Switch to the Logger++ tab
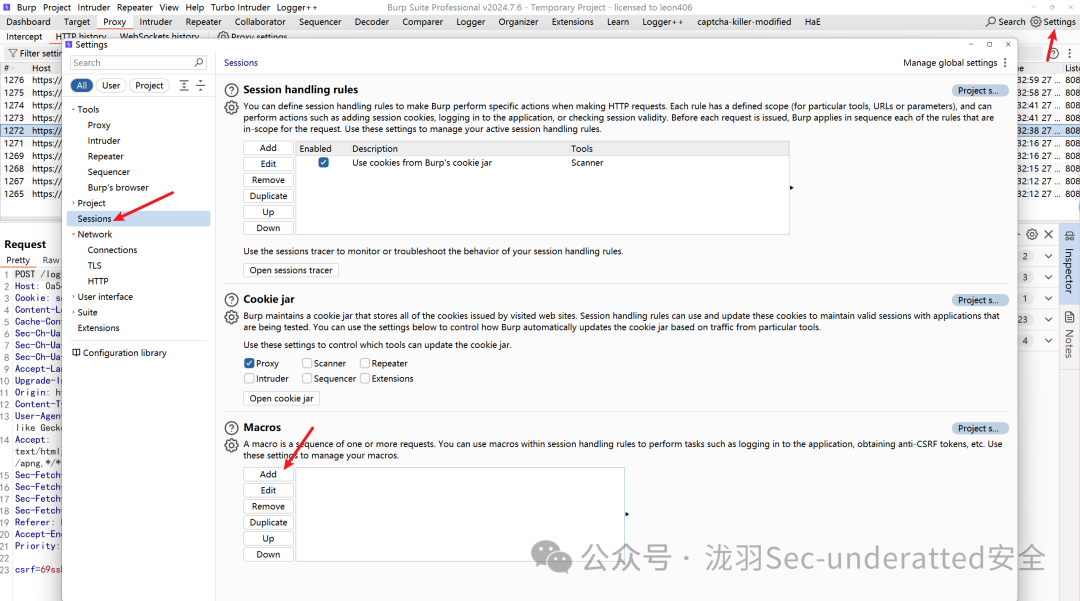1080x601 pixels. (x=662, y=22)
